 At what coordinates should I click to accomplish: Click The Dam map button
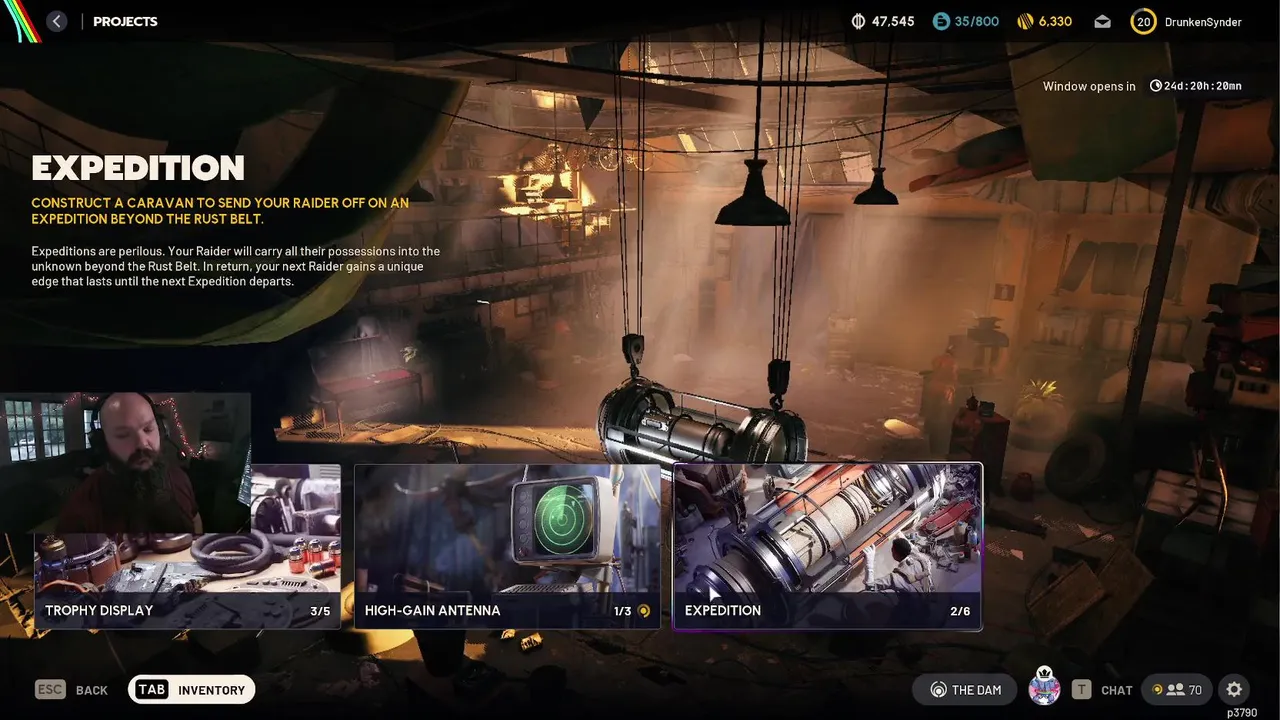[x=964, y=689]
